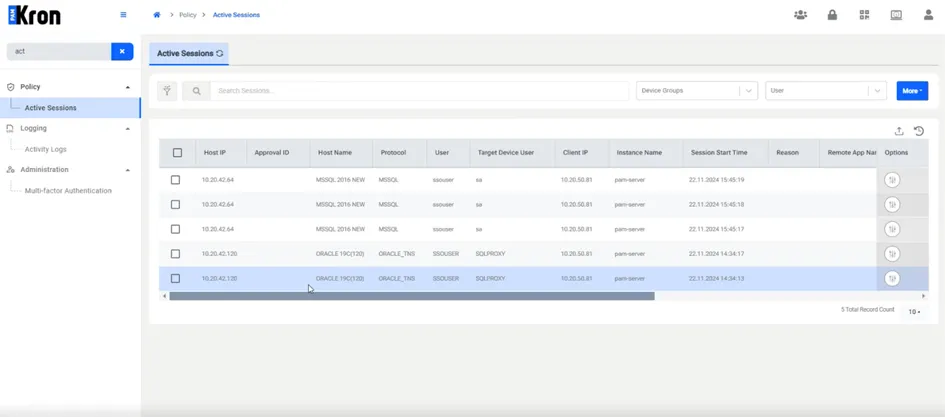Open options icon for 15:45:19 session row
Image resolution: width=945 pixels, height=417 pixels.
tap(892, 180)
